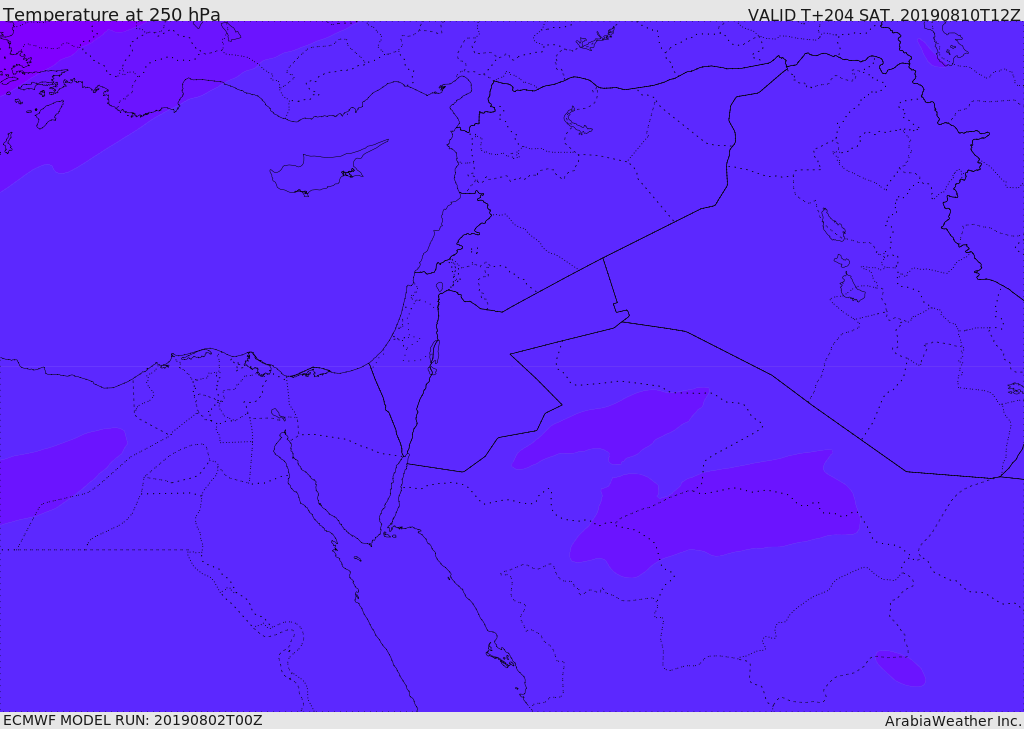1024x729 pixels.
Task: Click the 'ECMWF MODEL RUN: 20190802T00Z' footer text
Action: coord(133,720)
